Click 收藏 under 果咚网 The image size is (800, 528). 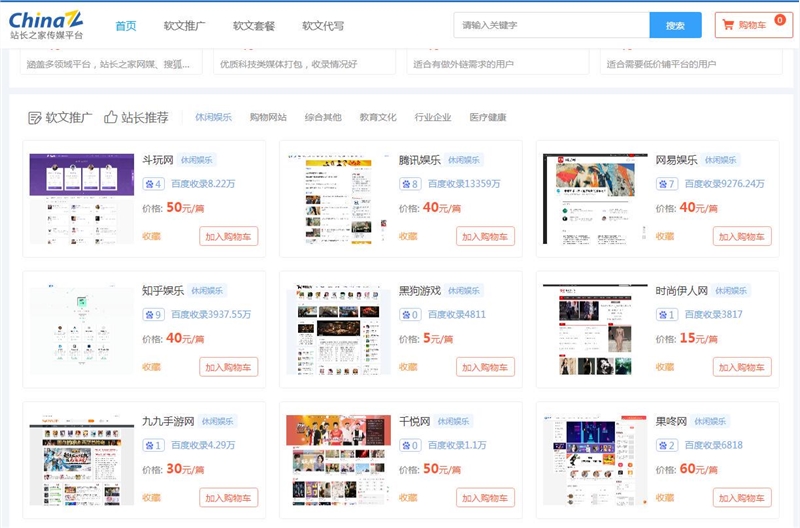click(x=665, y=497)
